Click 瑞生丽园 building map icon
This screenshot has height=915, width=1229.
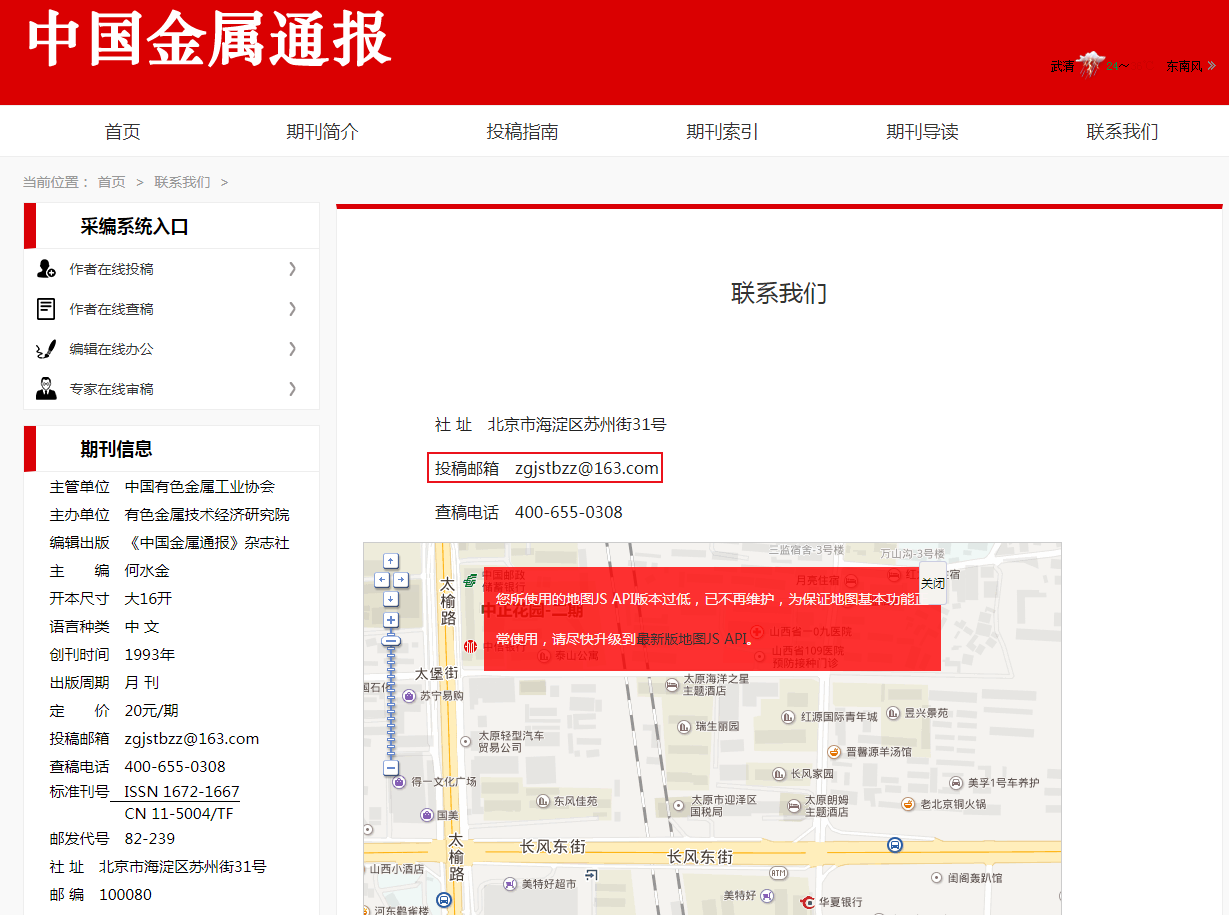(x=684, y=727)
